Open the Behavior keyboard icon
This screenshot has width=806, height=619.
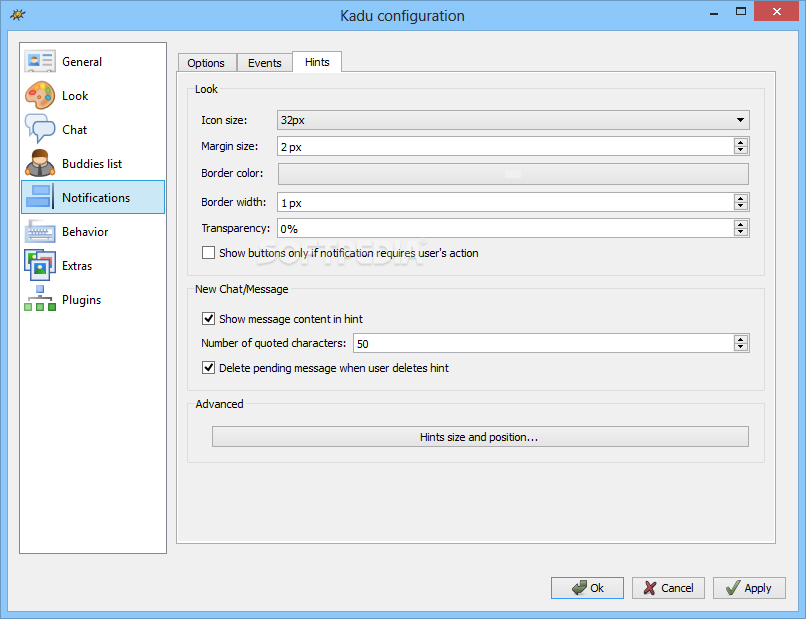coord(40,231)
